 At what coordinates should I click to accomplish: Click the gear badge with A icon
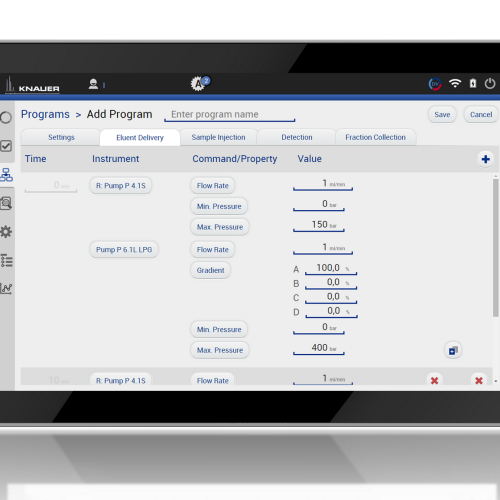click(x=200, y=83)
